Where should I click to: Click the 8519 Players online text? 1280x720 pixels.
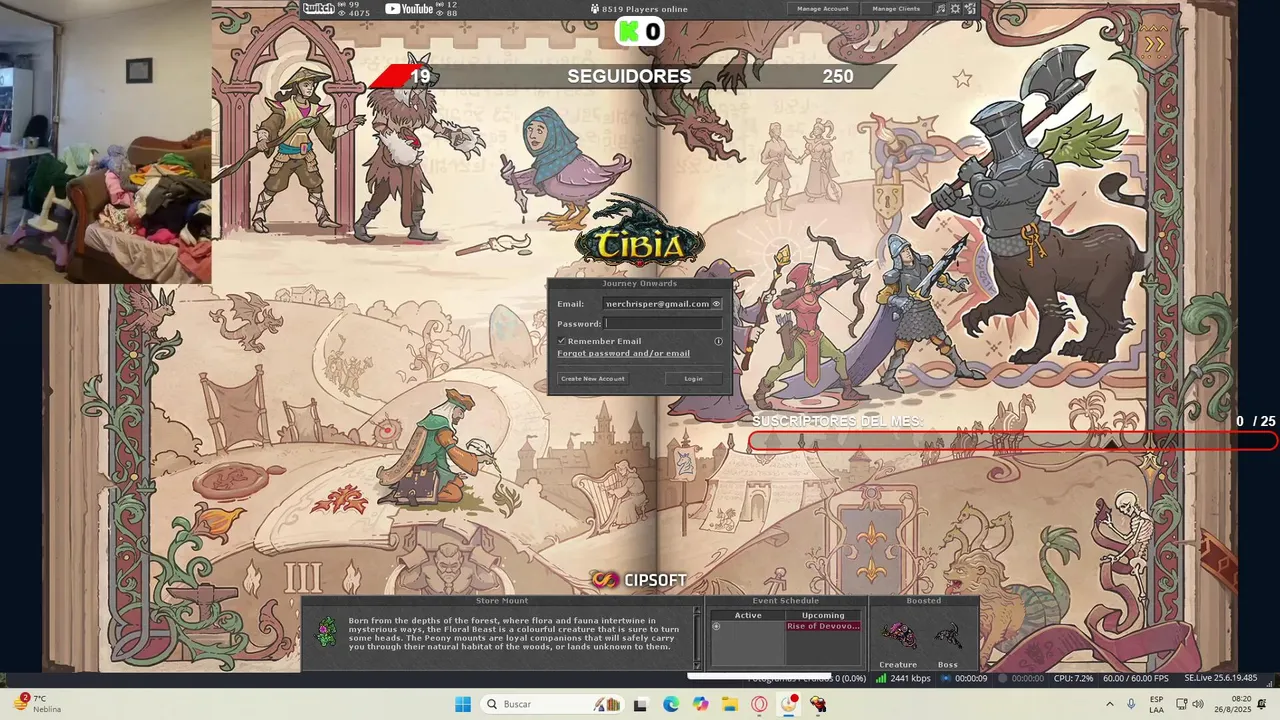click(x=645, y=9)
